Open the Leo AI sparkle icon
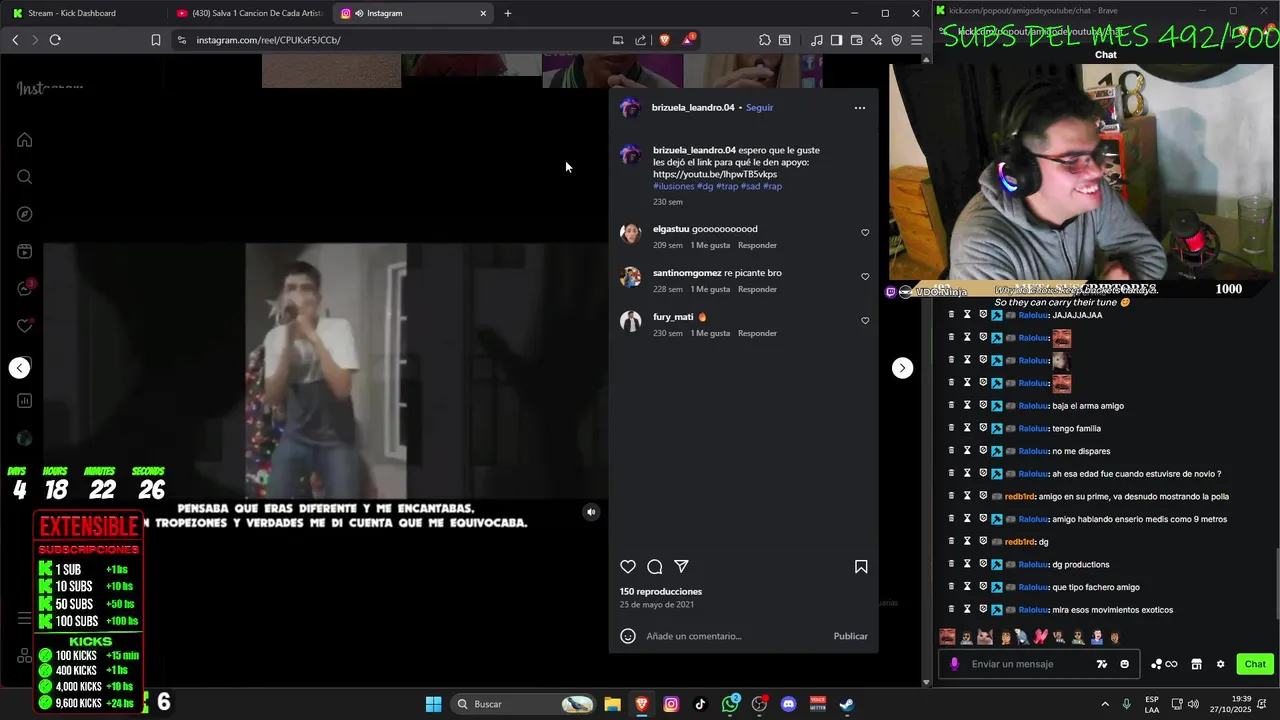 coord(876,40)
